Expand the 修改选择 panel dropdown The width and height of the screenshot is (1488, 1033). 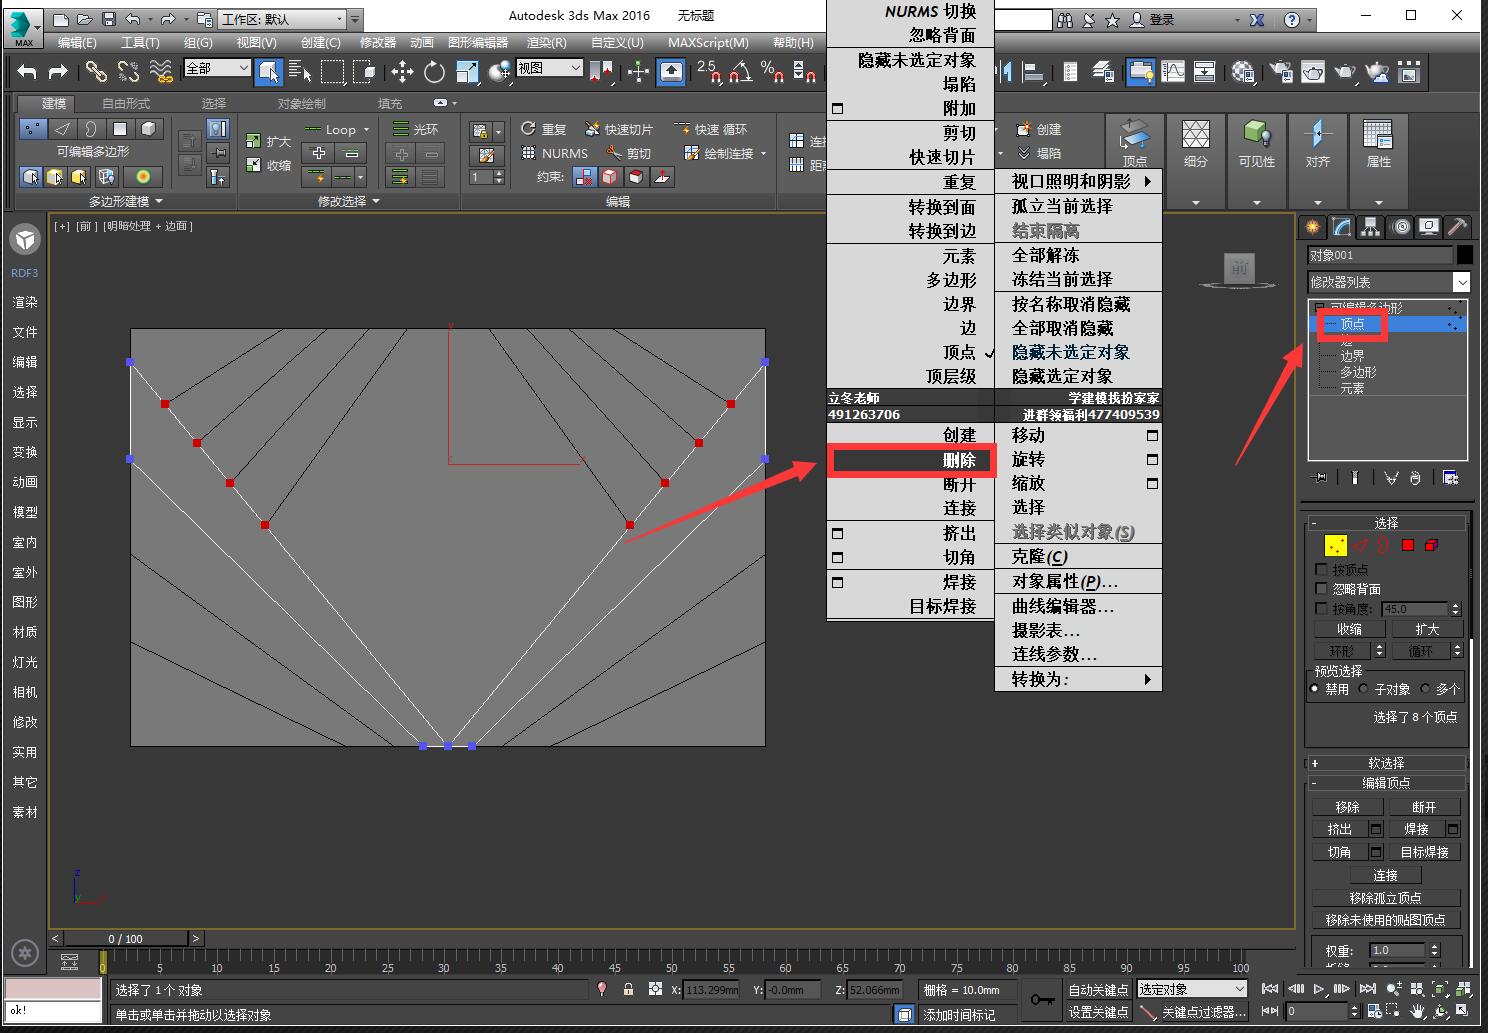(348, 201)
